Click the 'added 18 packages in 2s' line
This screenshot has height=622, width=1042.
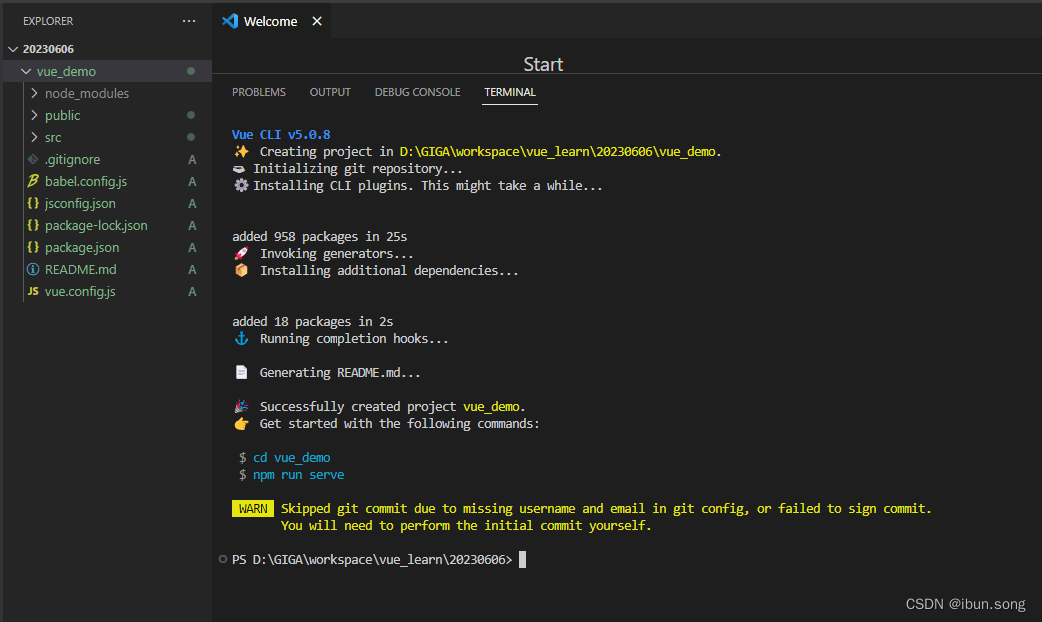(312, 322)
